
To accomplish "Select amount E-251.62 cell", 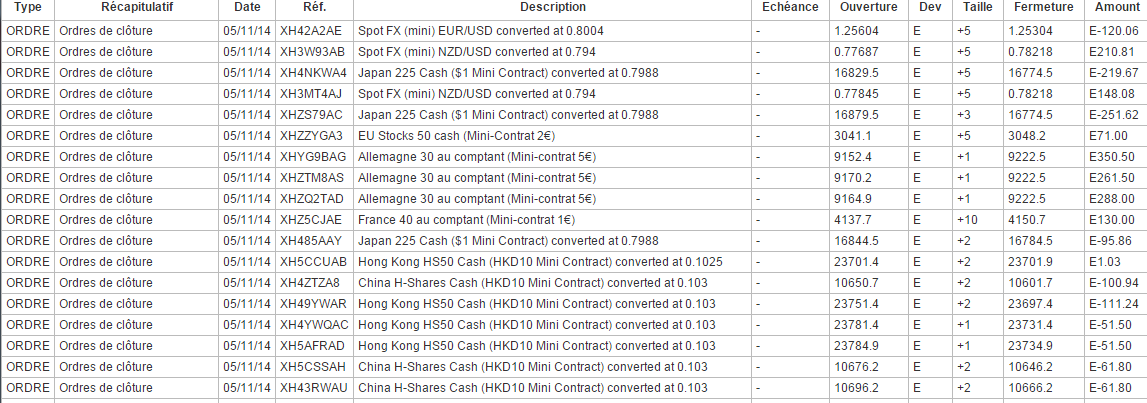I will 1114,115.
